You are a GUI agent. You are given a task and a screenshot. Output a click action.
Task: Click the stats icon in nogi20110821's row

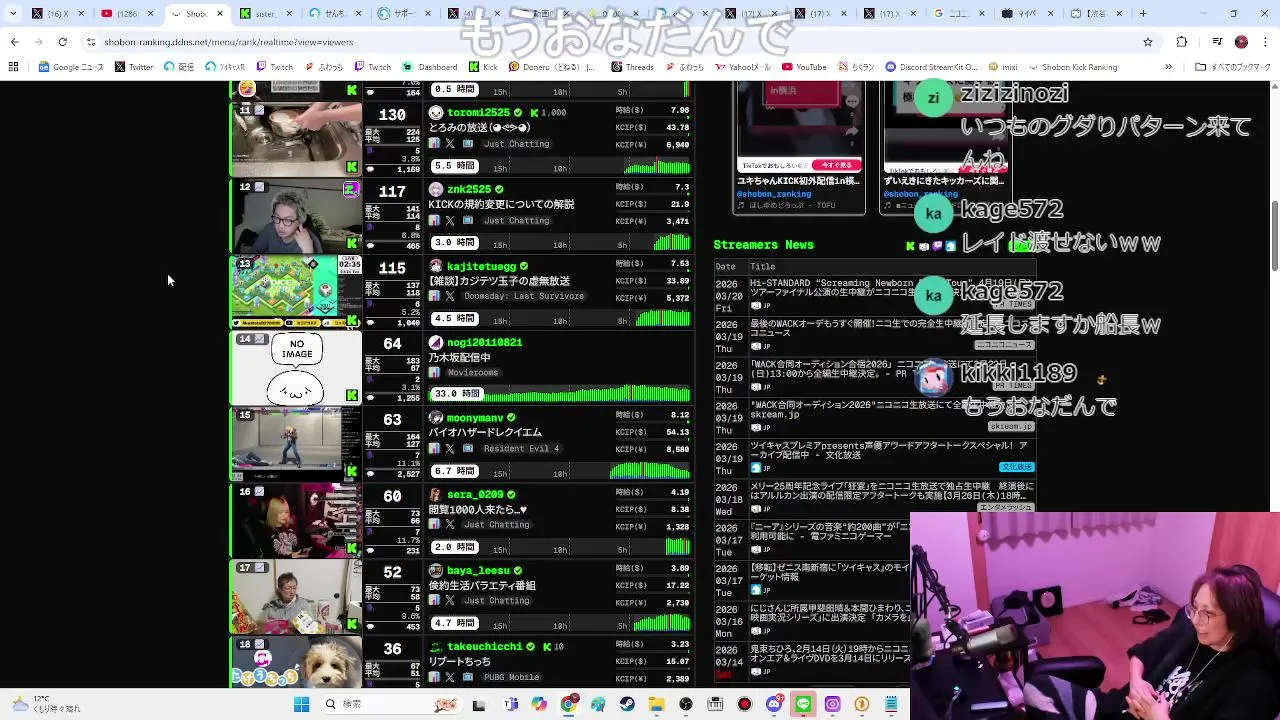pyautogui.click(x=434, y=372)
